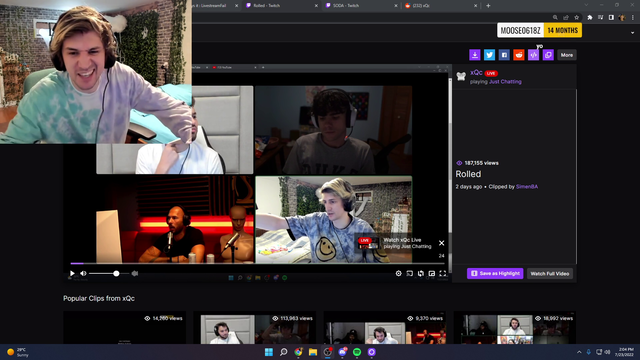Open a new browser tab
Viewport: 640px width, 360px height.
click(x=488, y=6)
